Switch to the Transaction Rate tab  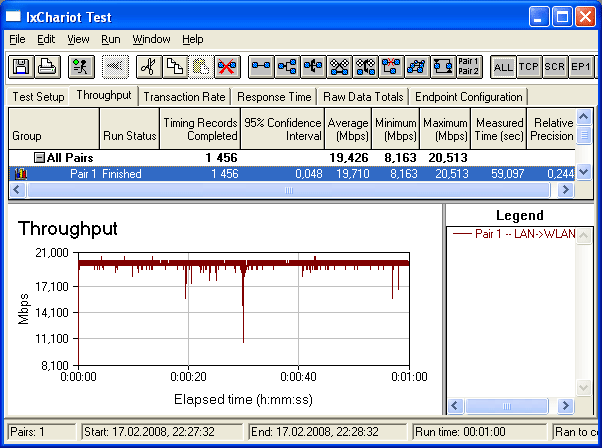pyautogui.click(x=184, y=97)
